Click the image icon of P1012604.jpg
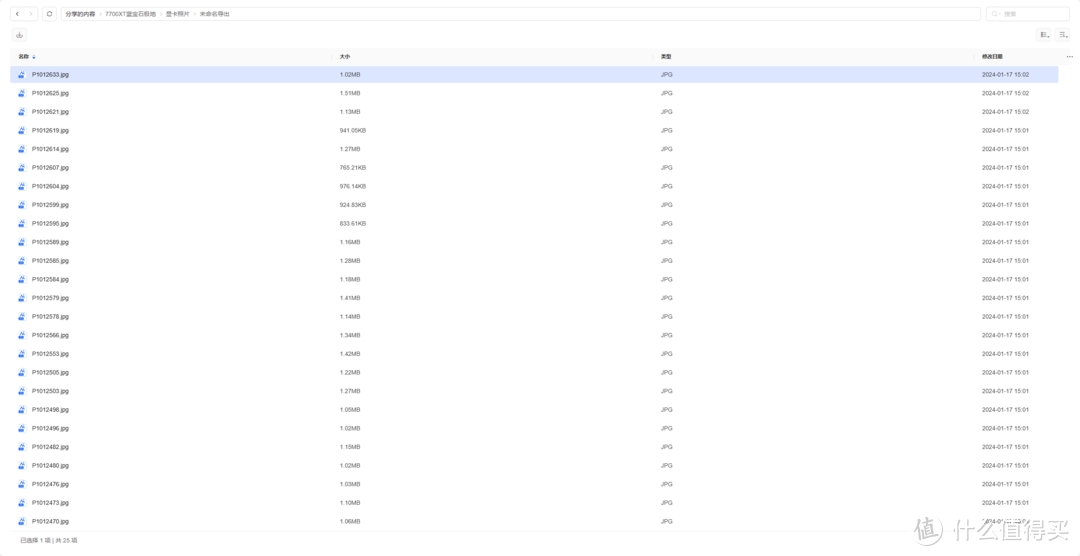Viewport: 1080px width, 556px height. 22,186
